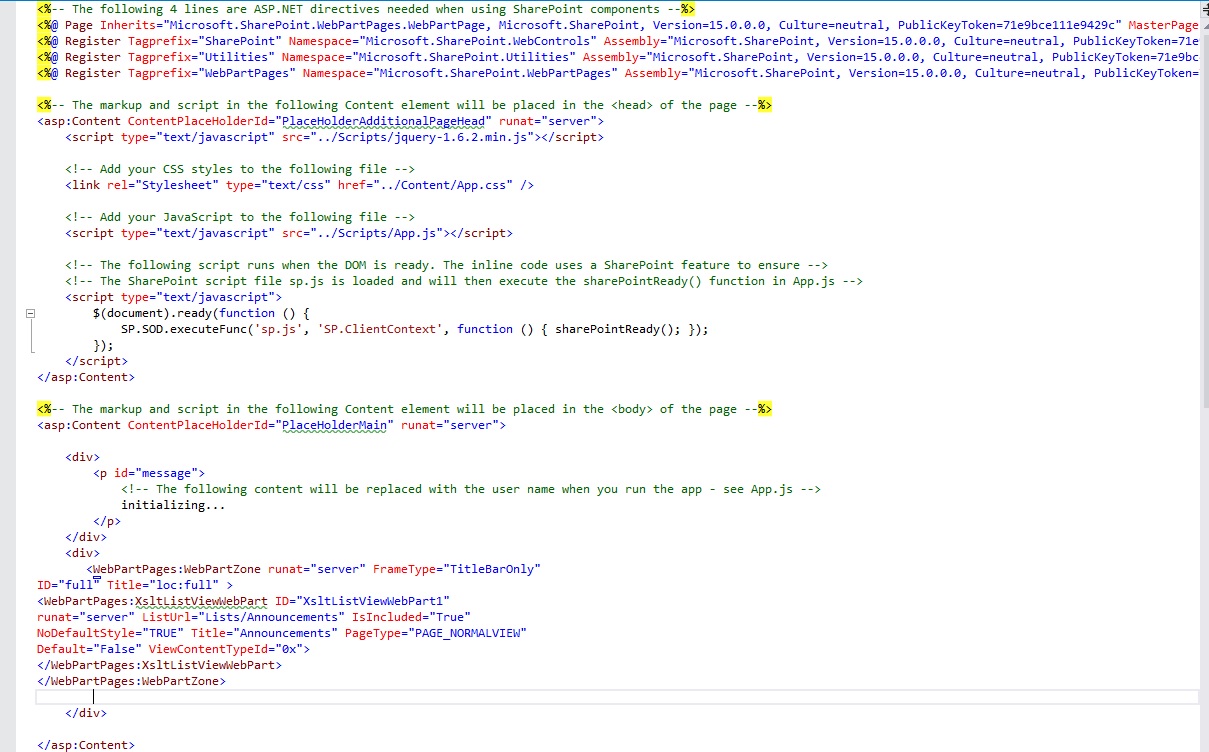This screenshot has width=1209, height=752.
Task: Click the PageType="PAGE_NORMALVIEW" attribute
Action: coord(436,633)
